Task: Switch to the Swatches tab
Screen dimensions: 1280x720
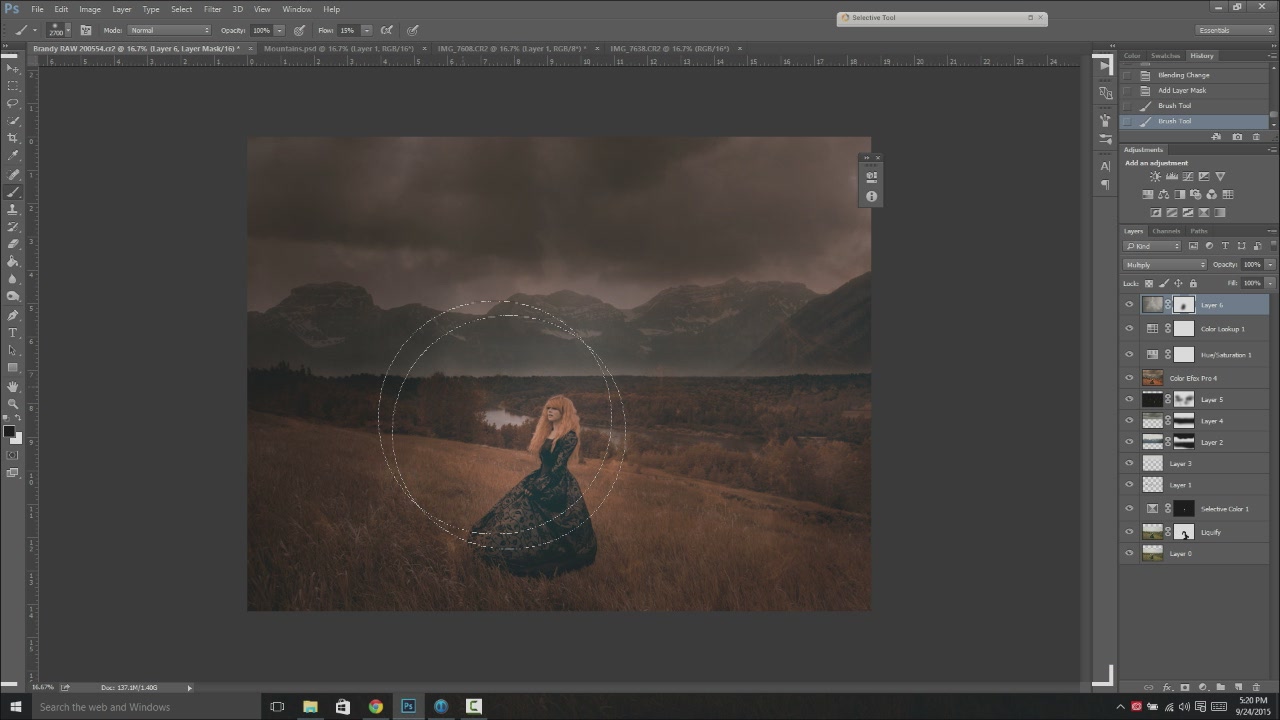Action: [1165, 56]
